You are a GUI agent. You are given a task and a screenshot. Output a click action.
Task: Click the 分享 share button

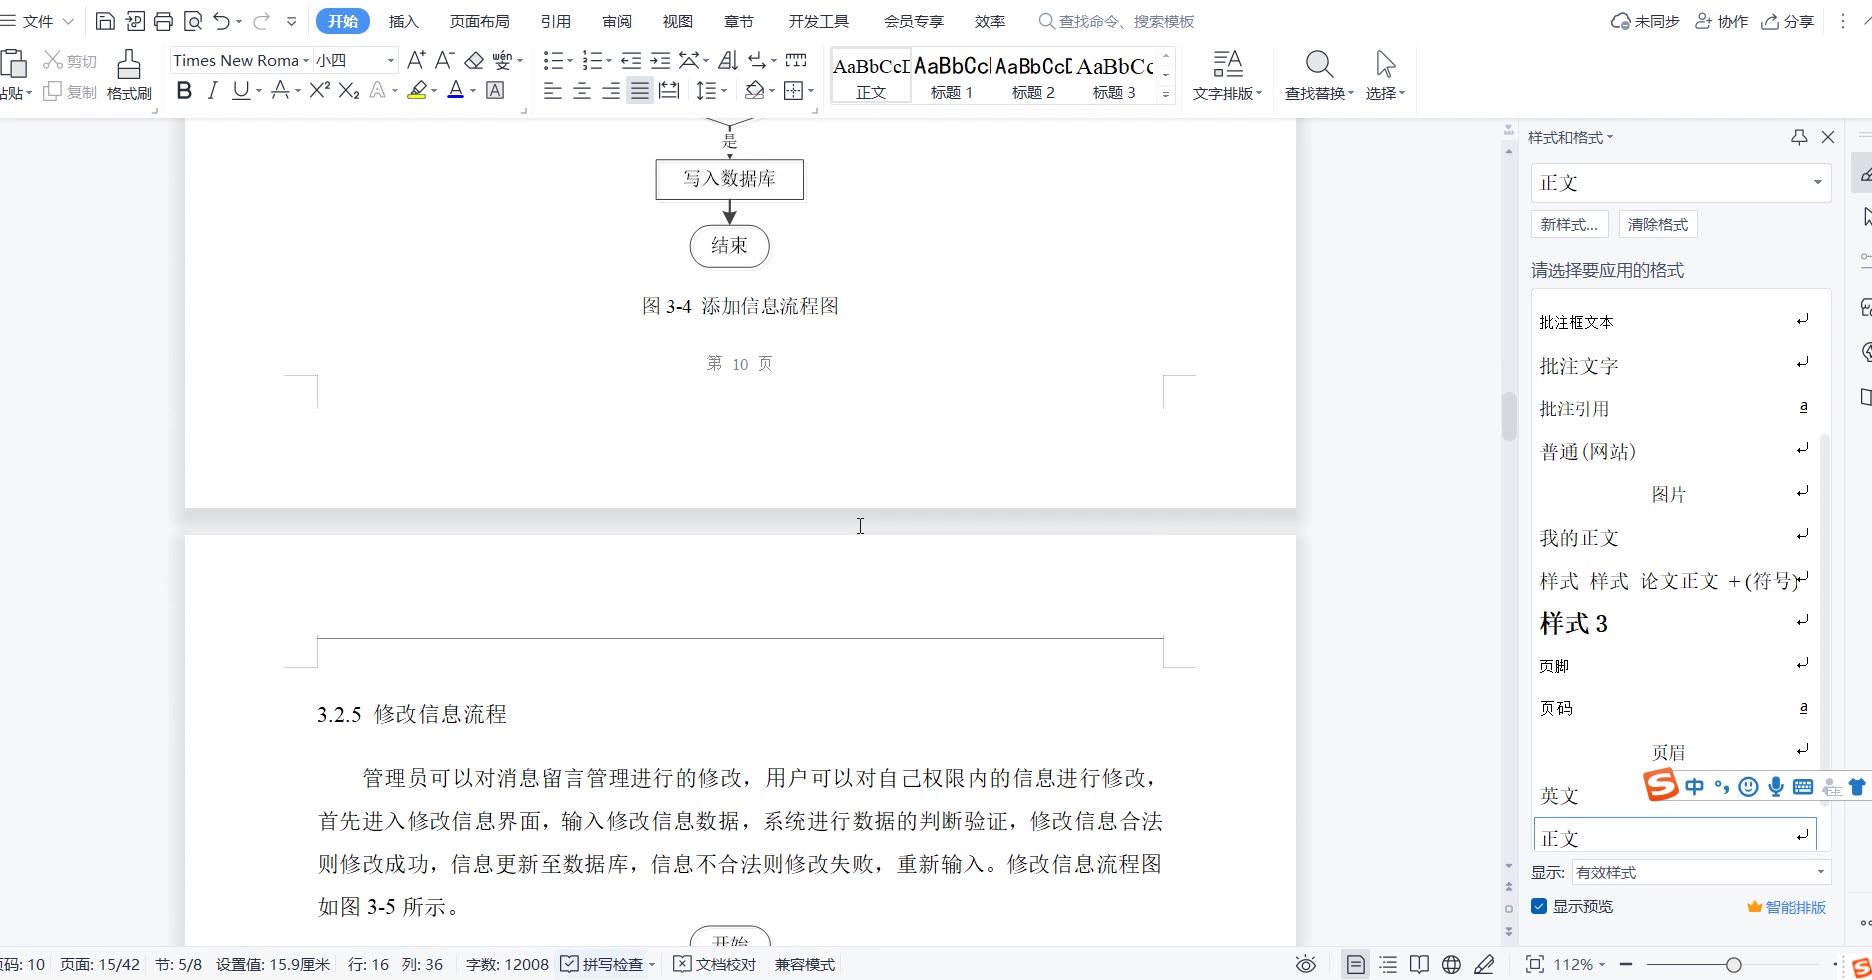(1788, 21)
